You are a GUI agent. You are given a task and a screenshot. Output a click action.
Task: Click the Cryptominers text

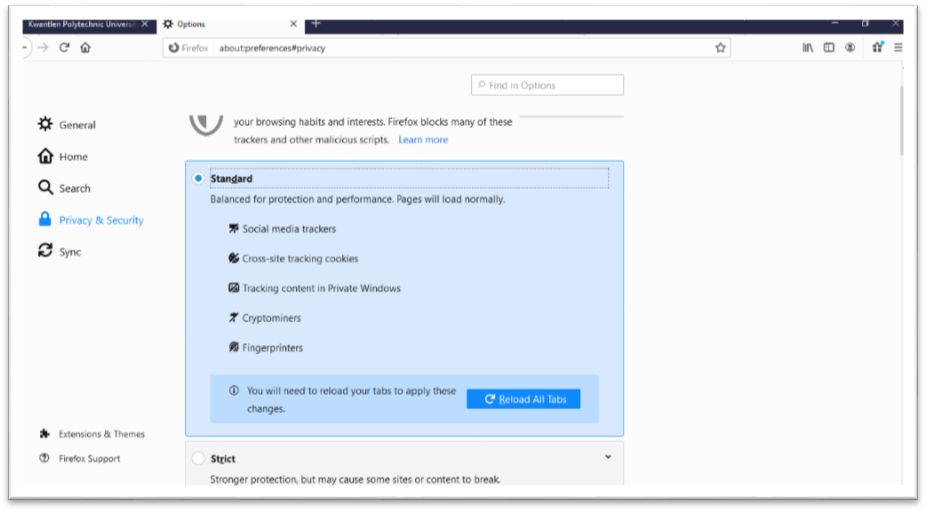[x=272, y=318]
